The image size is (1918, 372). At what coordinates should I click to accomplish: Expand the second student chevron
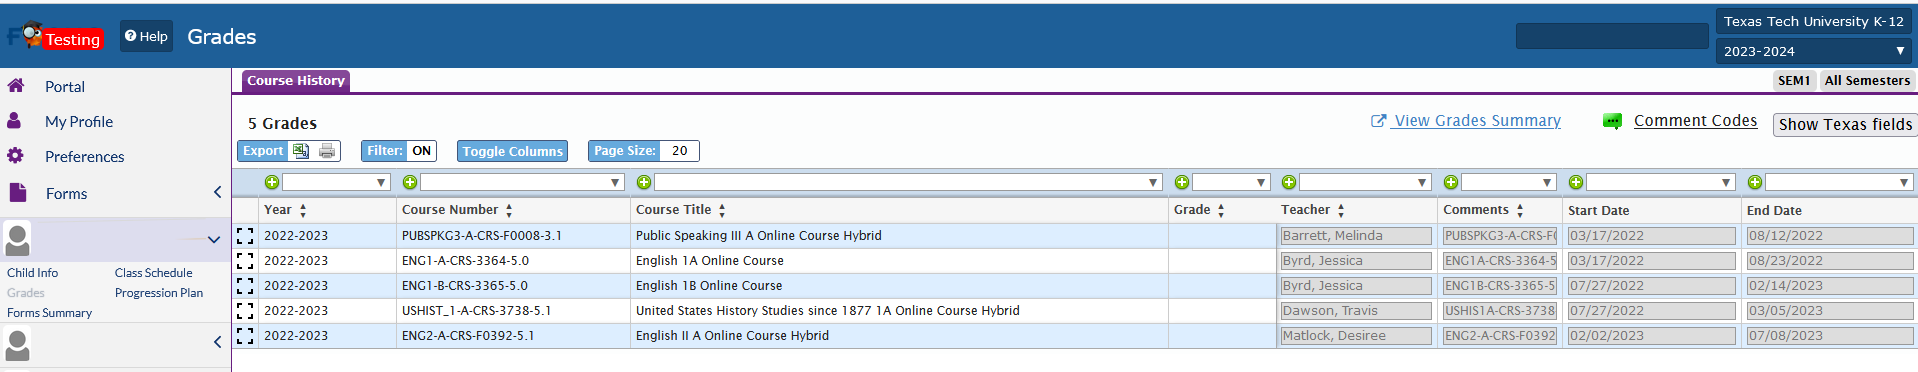click(217, 342)
